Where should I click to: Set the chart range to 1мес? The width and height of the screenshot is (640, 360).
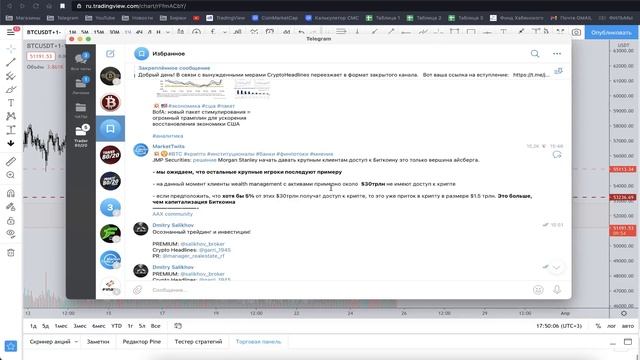(61, 326)
